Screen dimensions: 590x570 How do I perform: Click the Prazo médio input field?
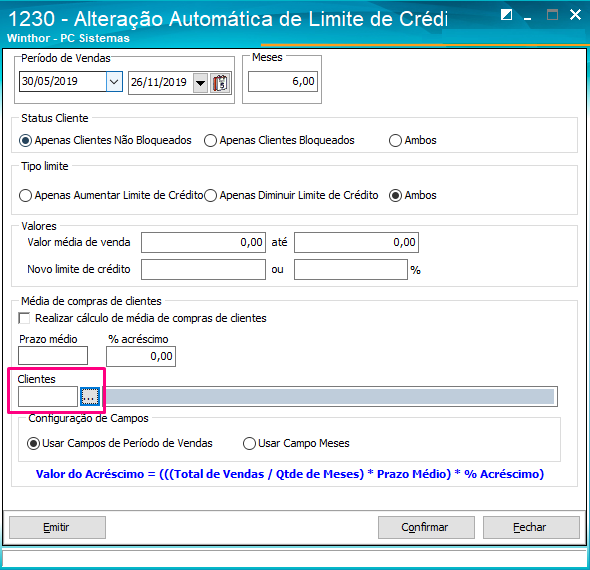(x=53, y=356)
